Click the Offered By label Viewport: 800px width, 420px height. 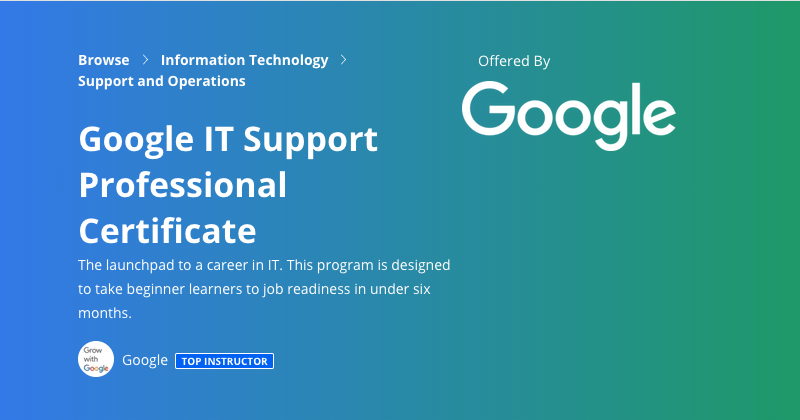[x=514, y=61]
